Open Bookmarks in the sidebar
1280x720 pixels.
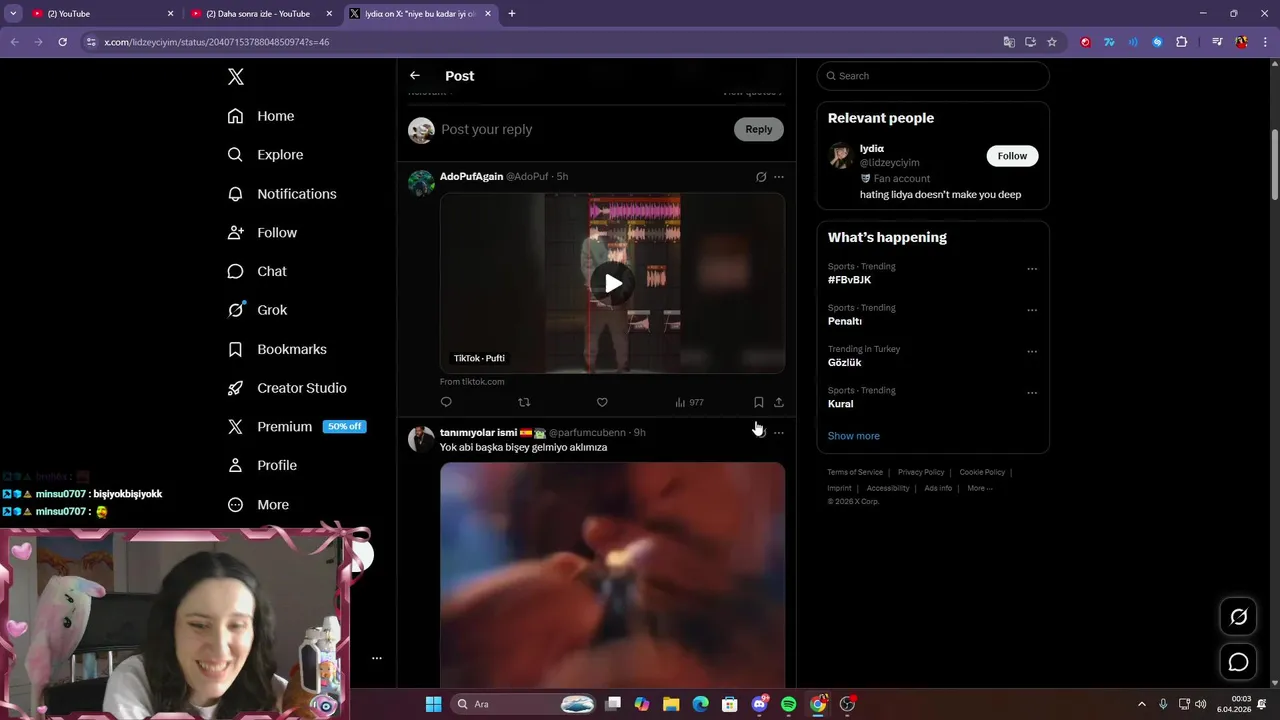277,349
